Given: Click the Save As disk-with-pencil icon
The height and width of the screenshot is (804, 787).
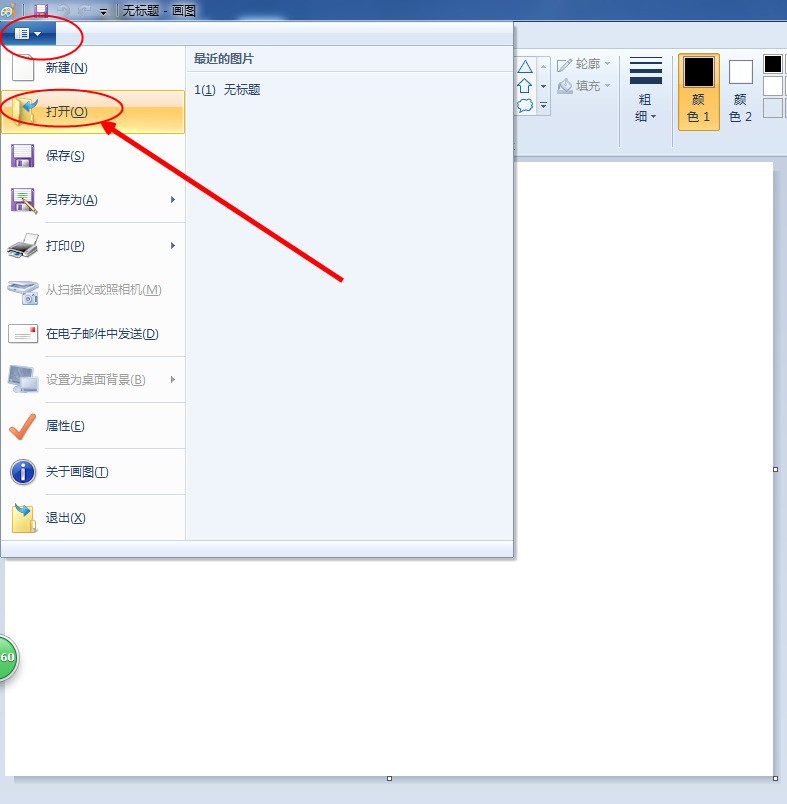Looking at the screenshot, I should point(24,200).
